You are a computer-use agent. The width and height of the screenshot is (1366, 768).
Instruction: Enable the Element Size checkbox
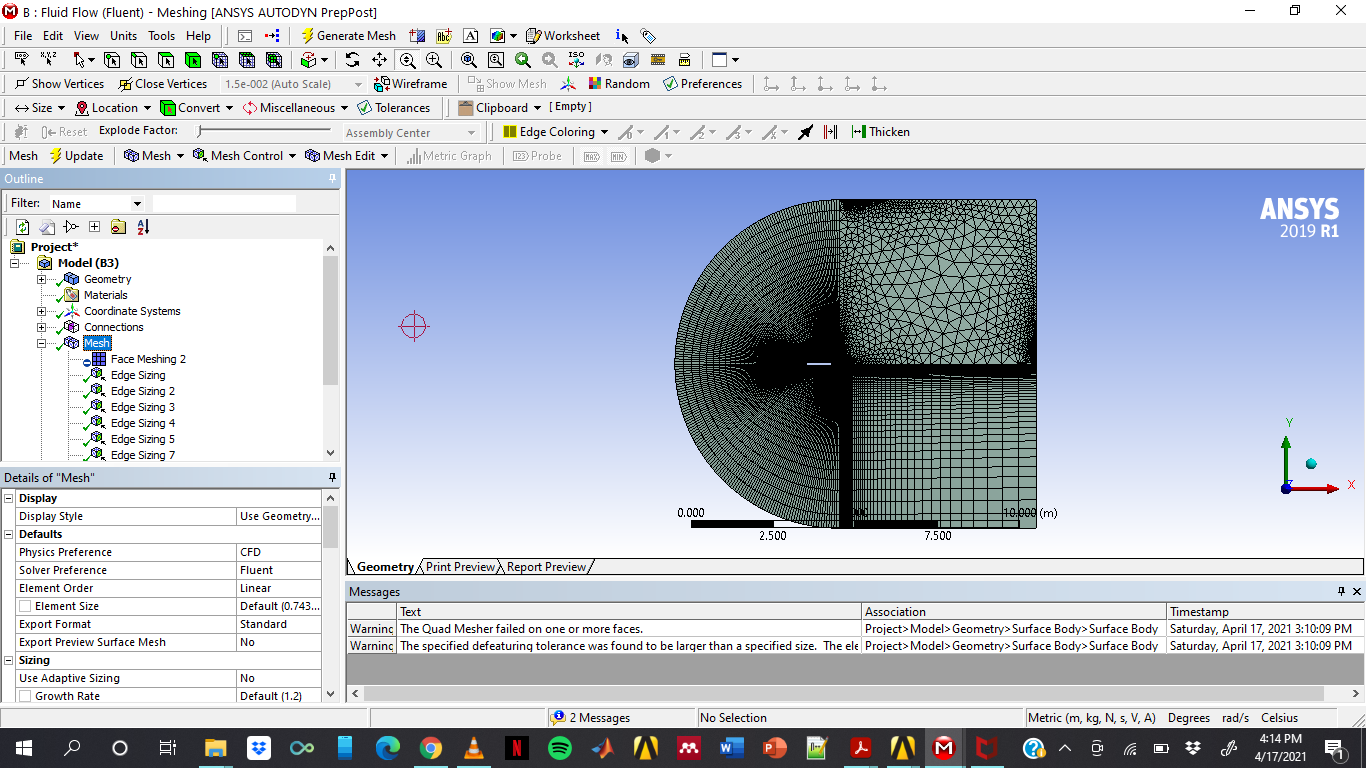coord(25,606)
